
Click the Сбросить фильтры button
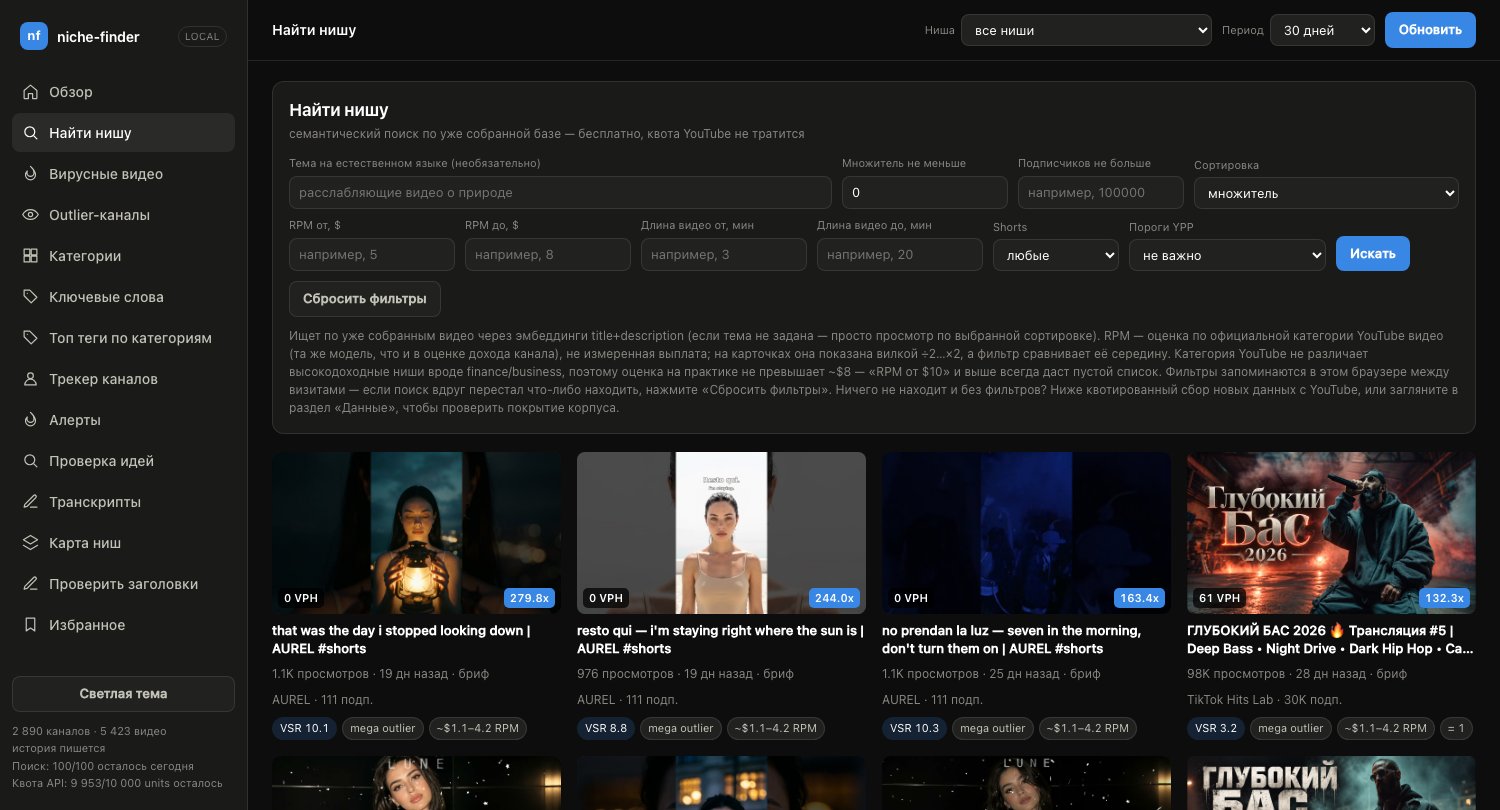pos(365,299)
